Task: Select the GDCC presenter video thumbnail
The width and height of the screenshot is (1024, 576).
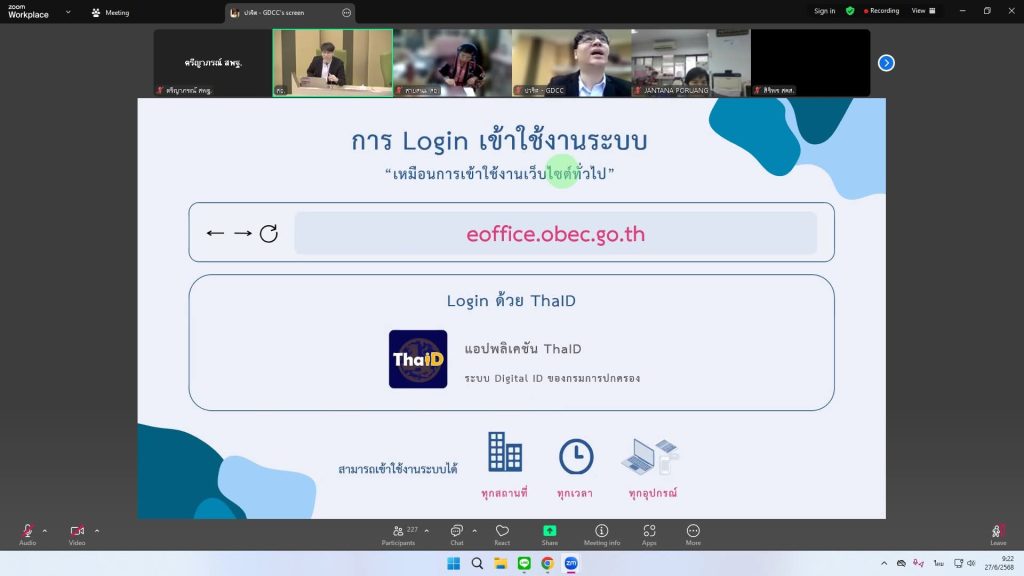Action: [571, 63]
